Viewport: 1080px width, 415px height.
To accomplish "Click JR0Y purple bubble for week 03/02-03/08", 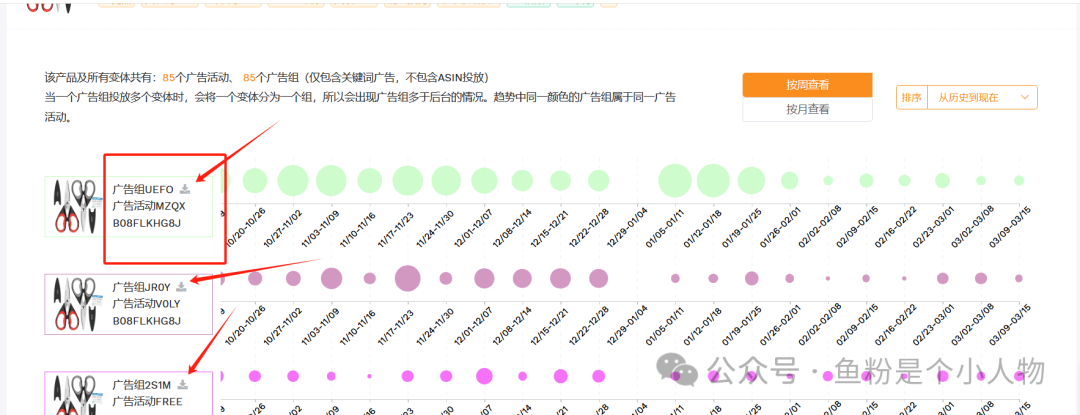I will (981, 278).
